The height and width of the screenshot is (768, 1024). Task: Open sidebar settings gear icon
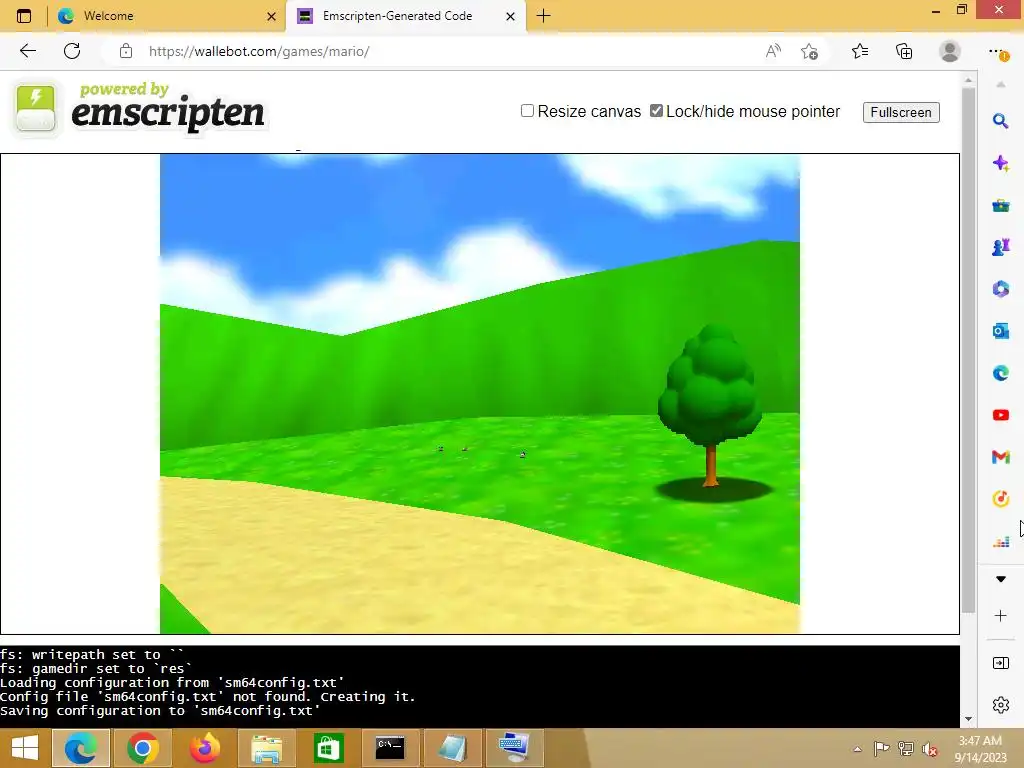click(x=1000, y=705)
